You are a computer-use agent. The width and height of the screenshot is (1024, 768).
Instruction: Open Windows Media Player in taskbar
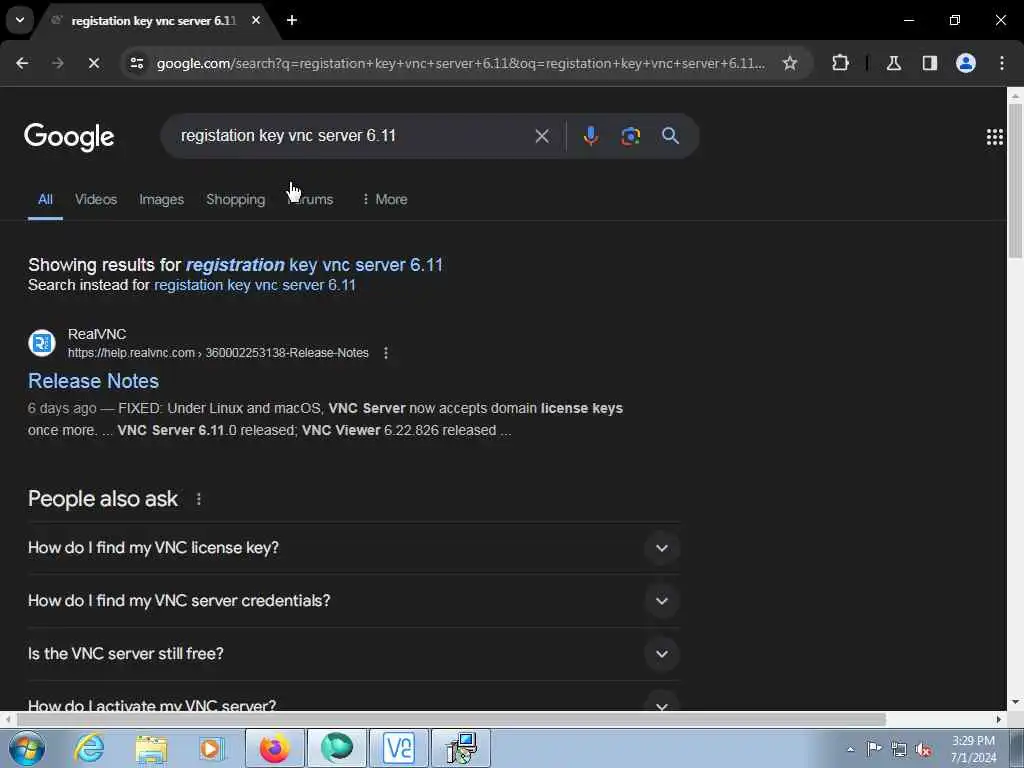[x=212, y=749]
